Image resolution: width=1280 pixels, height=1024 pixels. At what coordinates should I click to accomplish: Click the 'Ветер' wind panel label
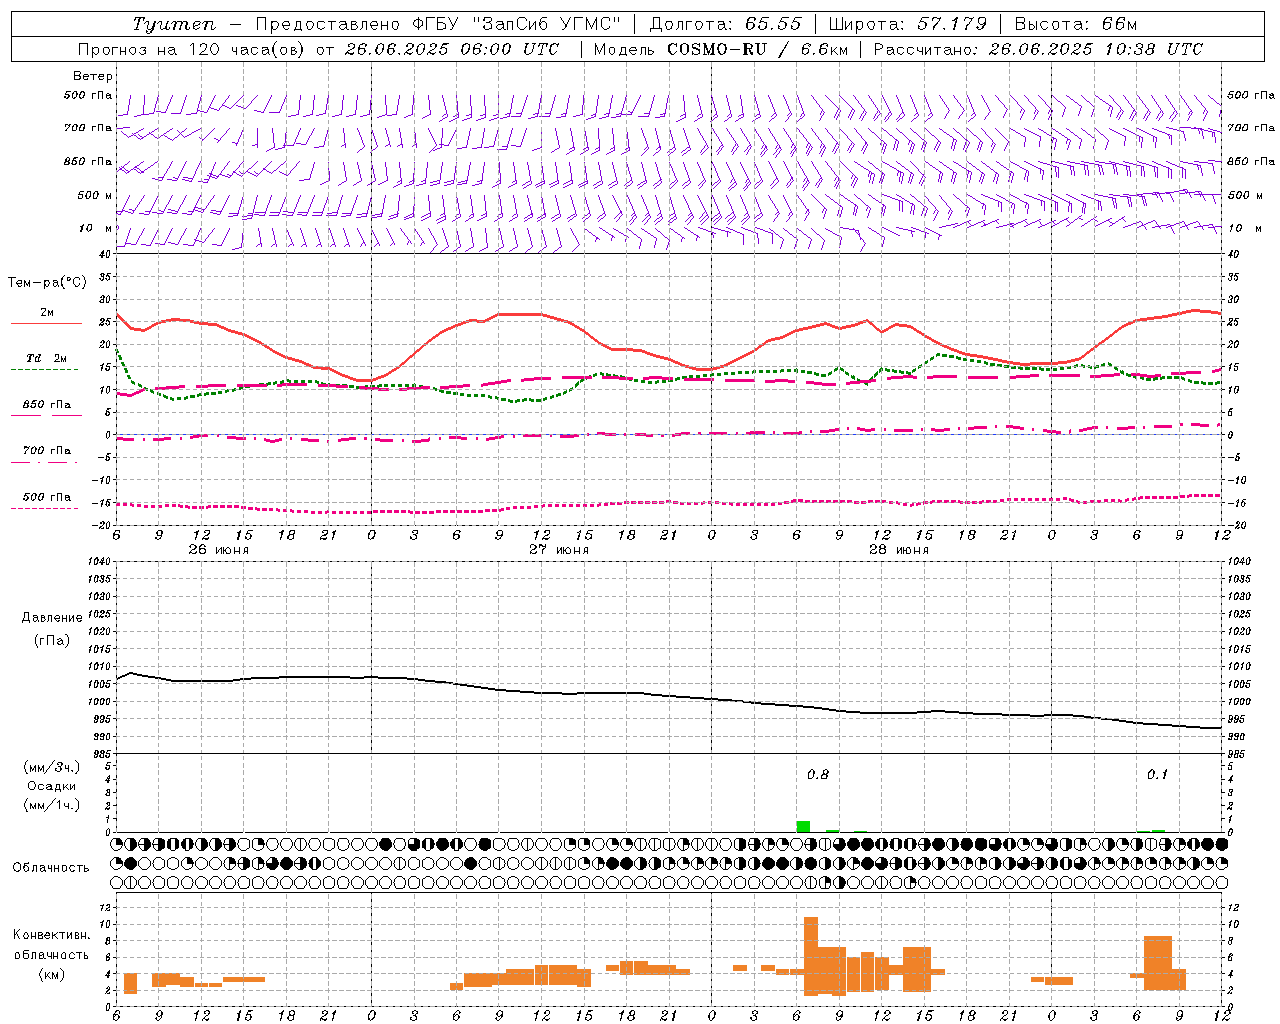coord(93,76)
